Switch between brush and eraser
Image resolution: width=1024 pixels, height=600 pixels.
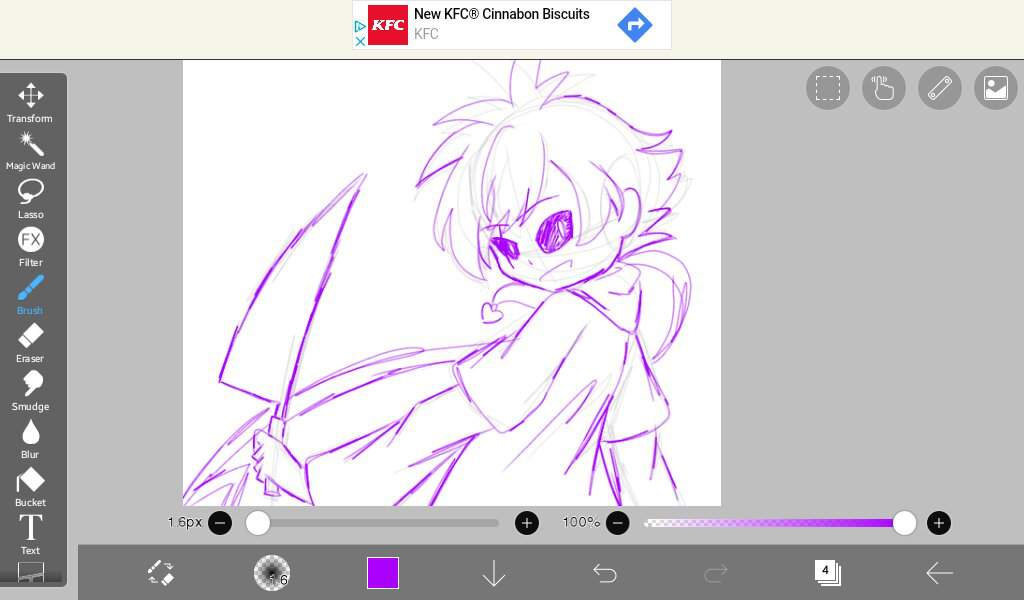(161, 573)
